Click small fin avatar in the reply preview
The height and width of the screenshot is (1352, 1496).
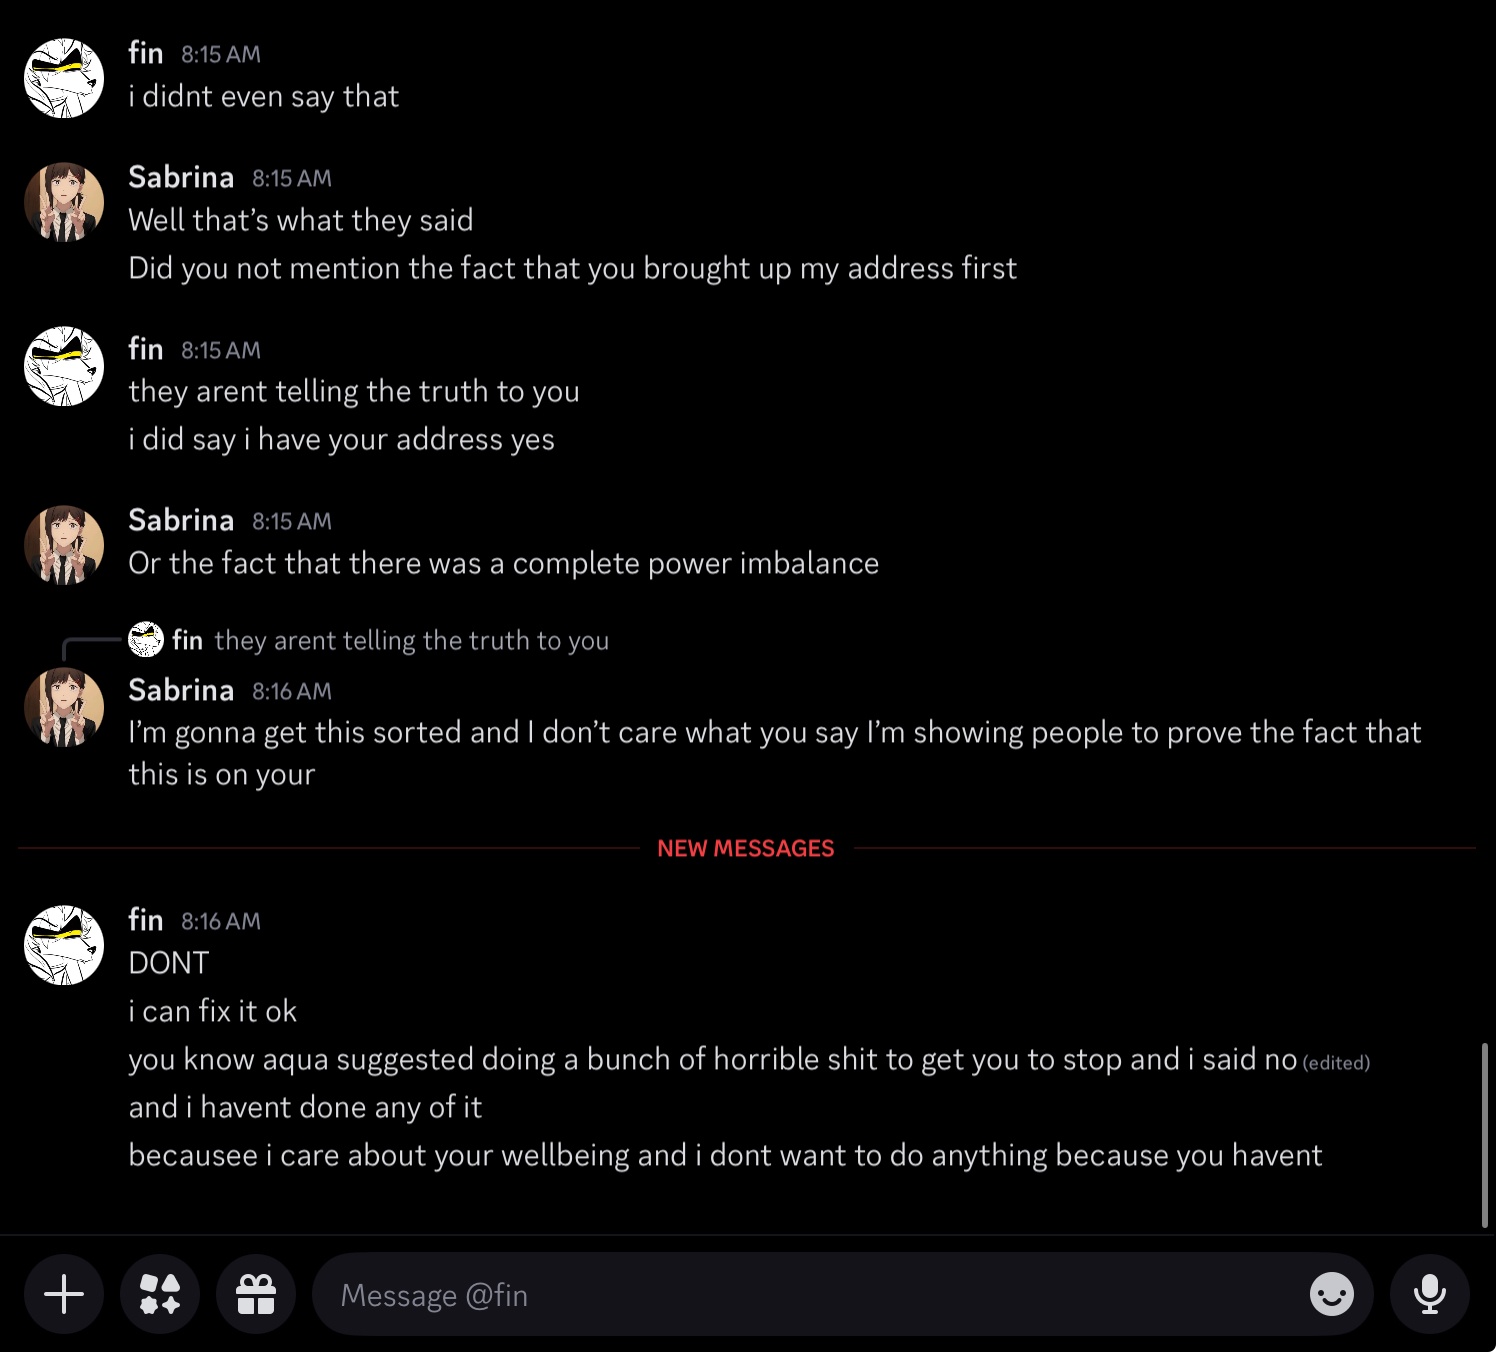point(146,639)
